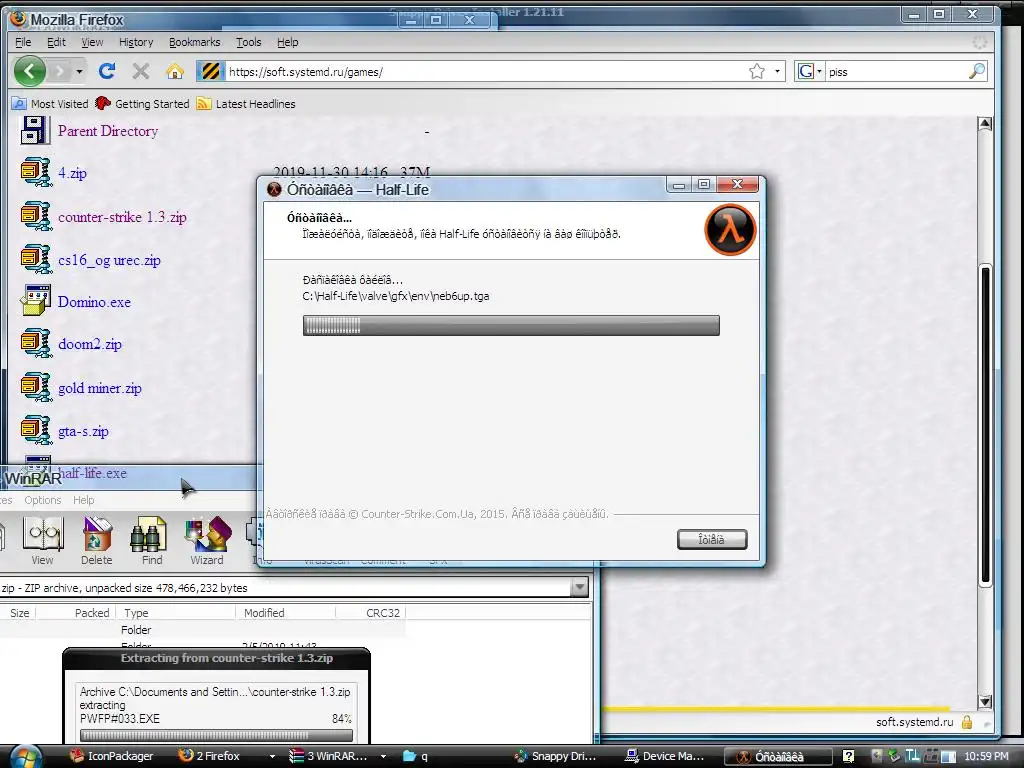Click archive icon next to doom2.zip
Screen dimensions: 1024x768
tap(36, 343)
